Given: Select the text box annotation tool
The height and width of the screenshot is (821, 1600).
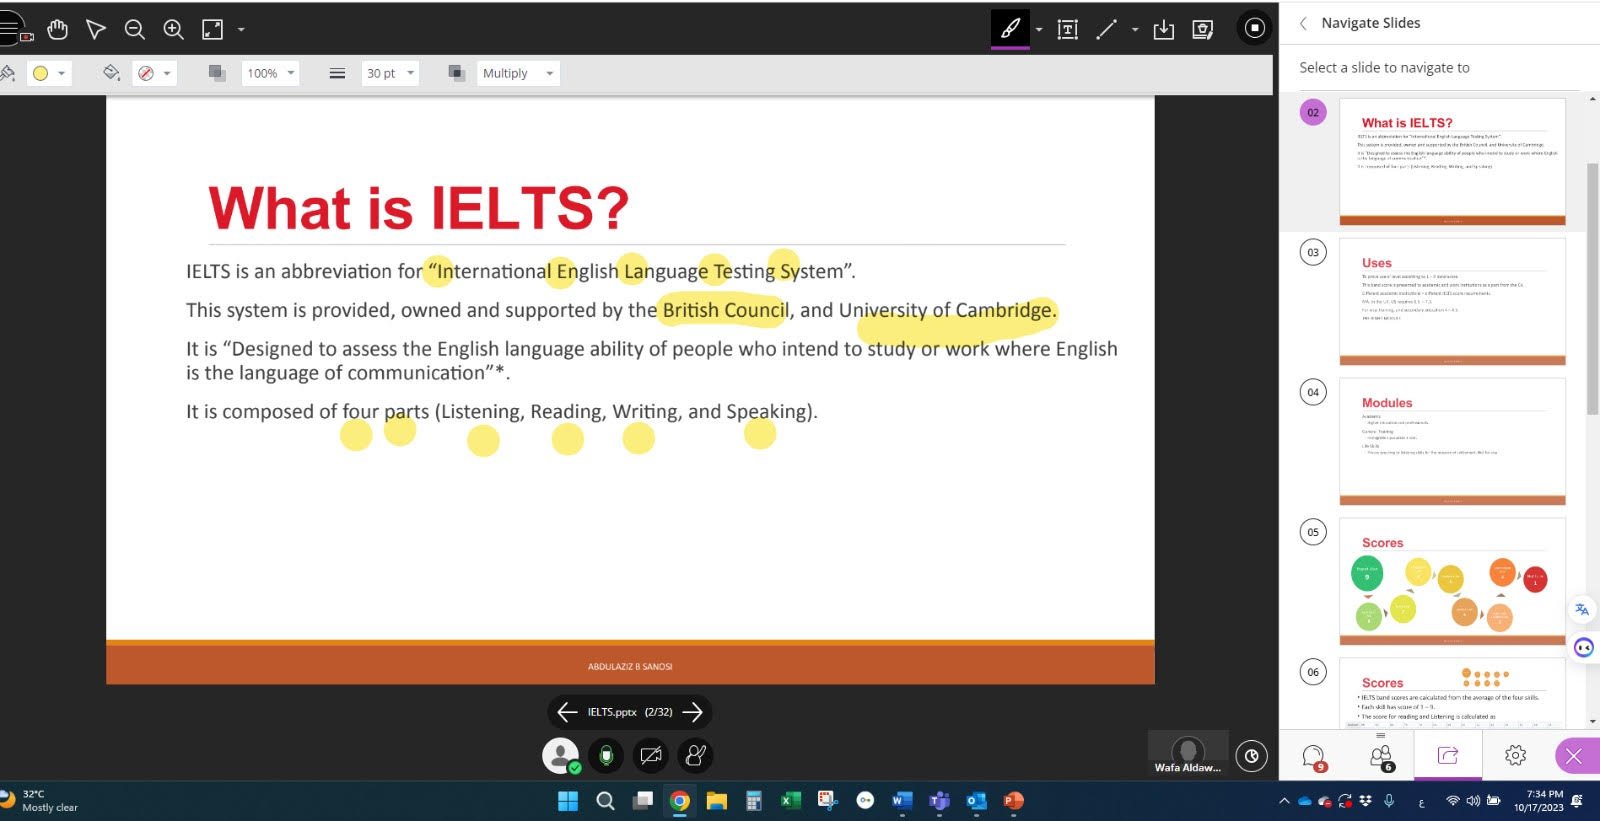Looking at the screenshot, I should (1068, 29).
